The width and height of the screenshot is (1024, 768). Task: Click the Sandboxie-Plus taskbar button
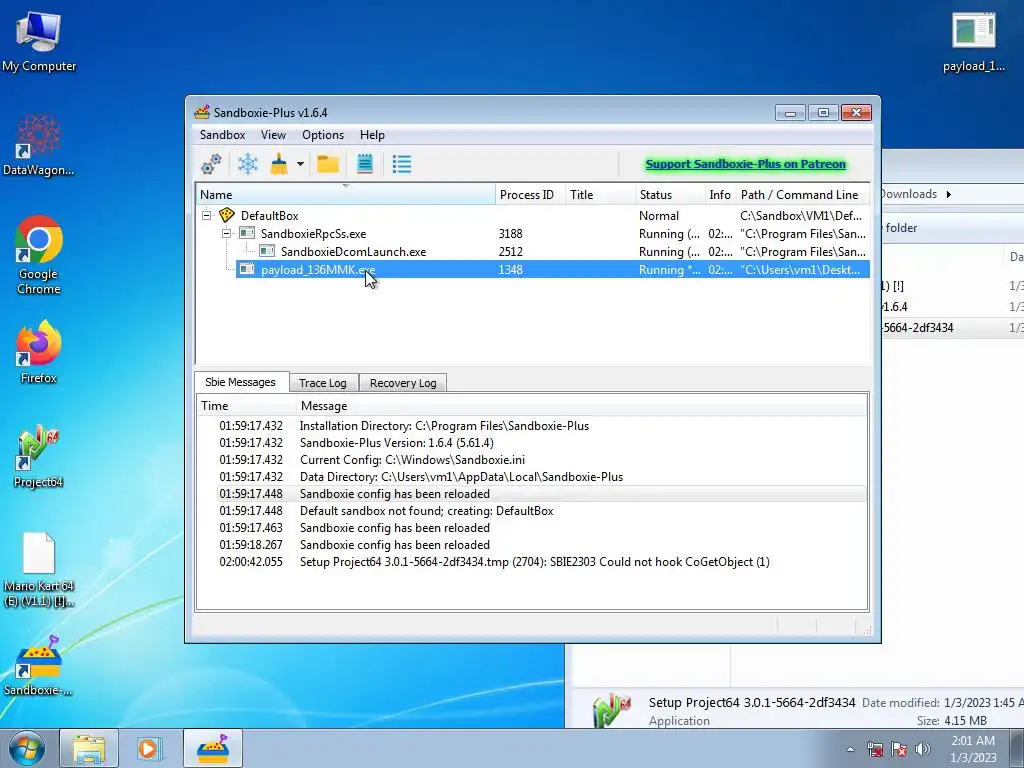(x=213, y=748)
